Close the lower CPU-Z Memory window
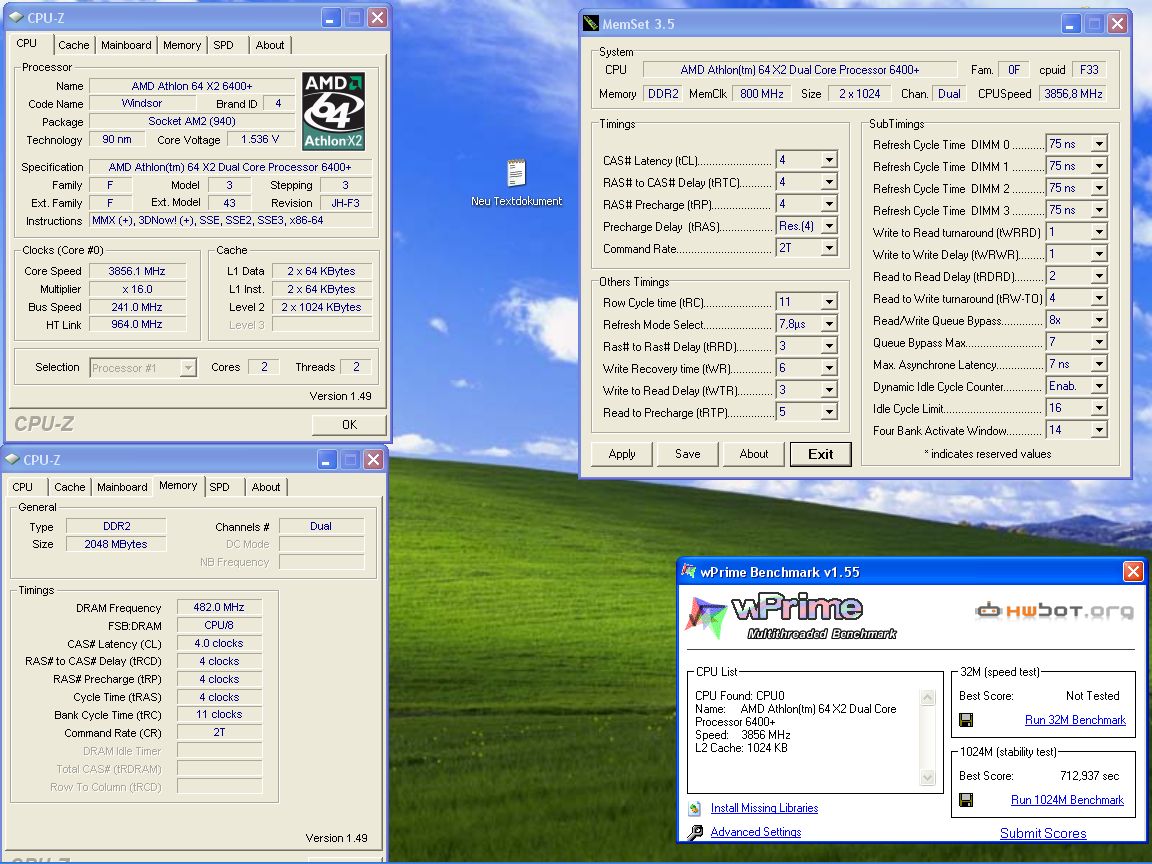Viewport: 1152px width, 864px height. [373, 460]
